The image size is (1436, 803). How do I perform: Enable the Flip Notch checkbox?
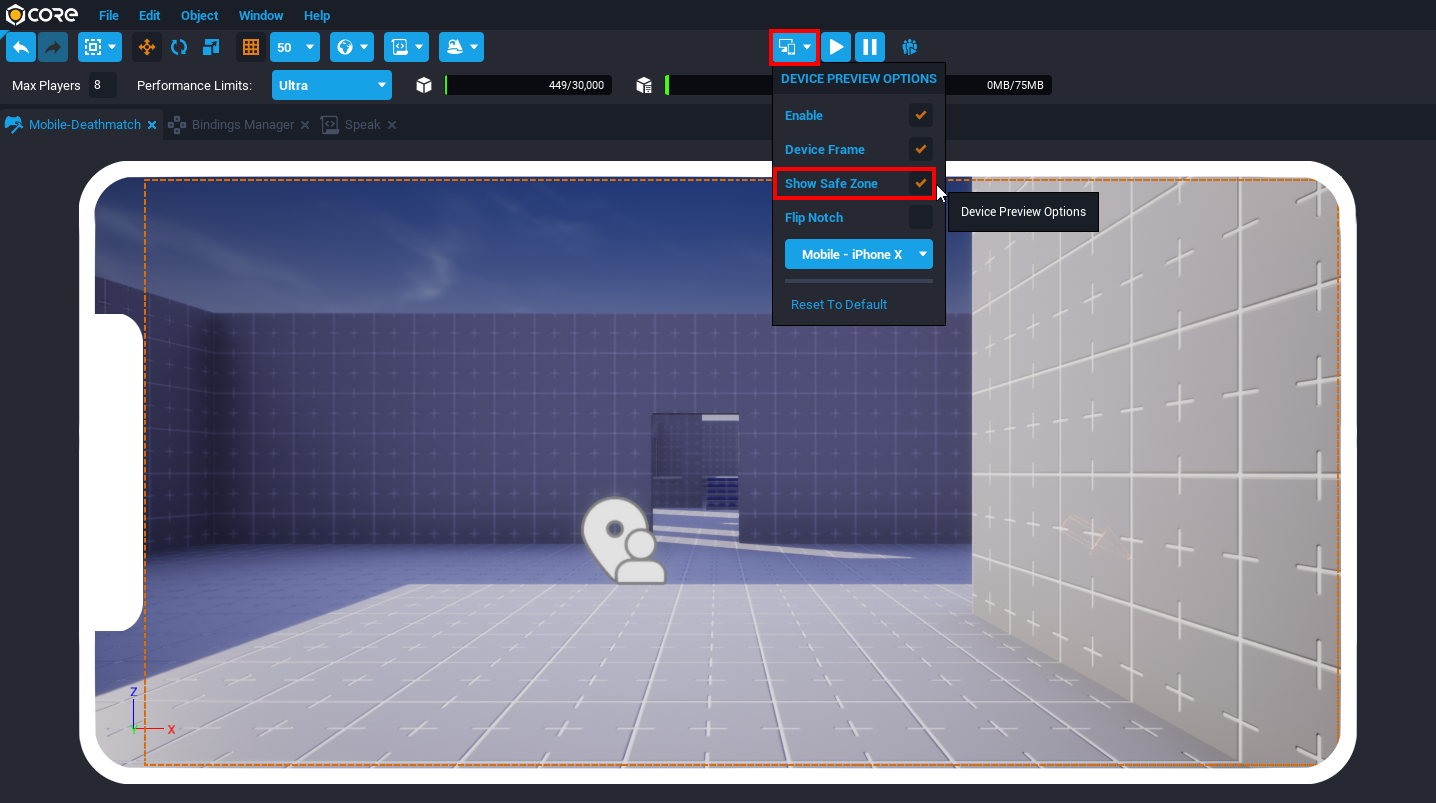[x=920, y=217]
